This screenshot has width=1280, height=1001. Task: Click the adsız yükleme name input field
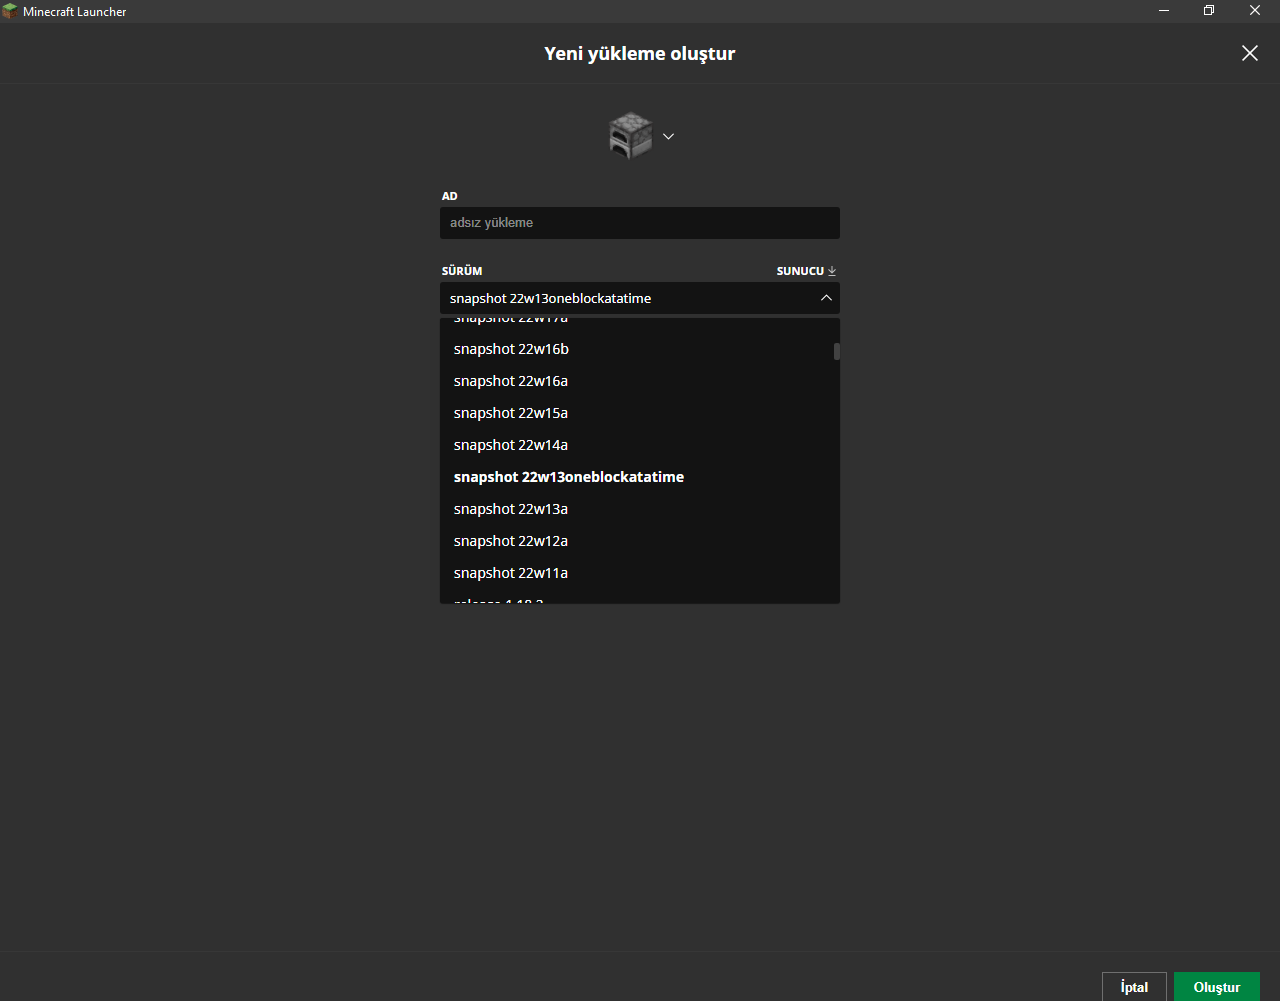click(x=639, y=222)
